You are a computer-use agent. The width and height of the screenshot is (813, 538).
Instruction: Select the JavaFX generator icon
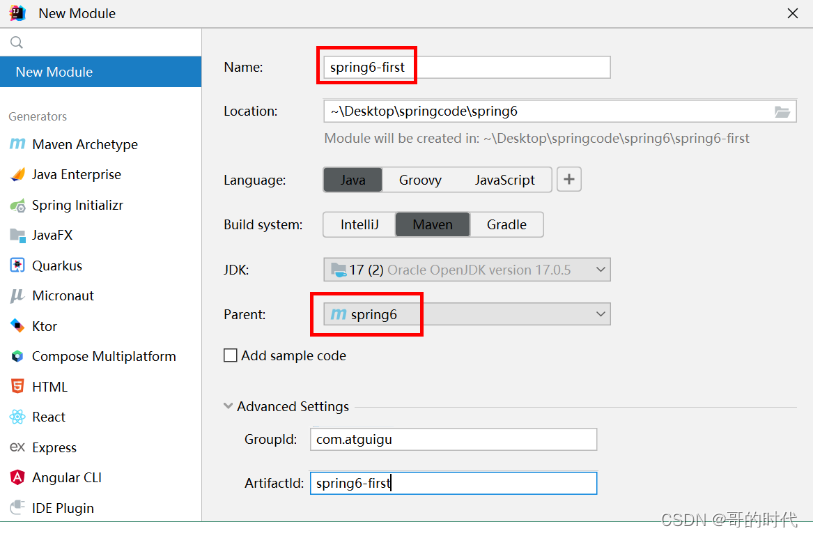18,235
